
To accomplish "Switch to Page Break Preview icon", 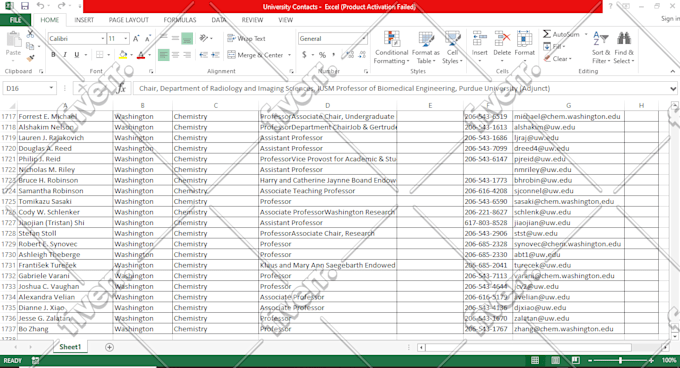I will [575, 361].
